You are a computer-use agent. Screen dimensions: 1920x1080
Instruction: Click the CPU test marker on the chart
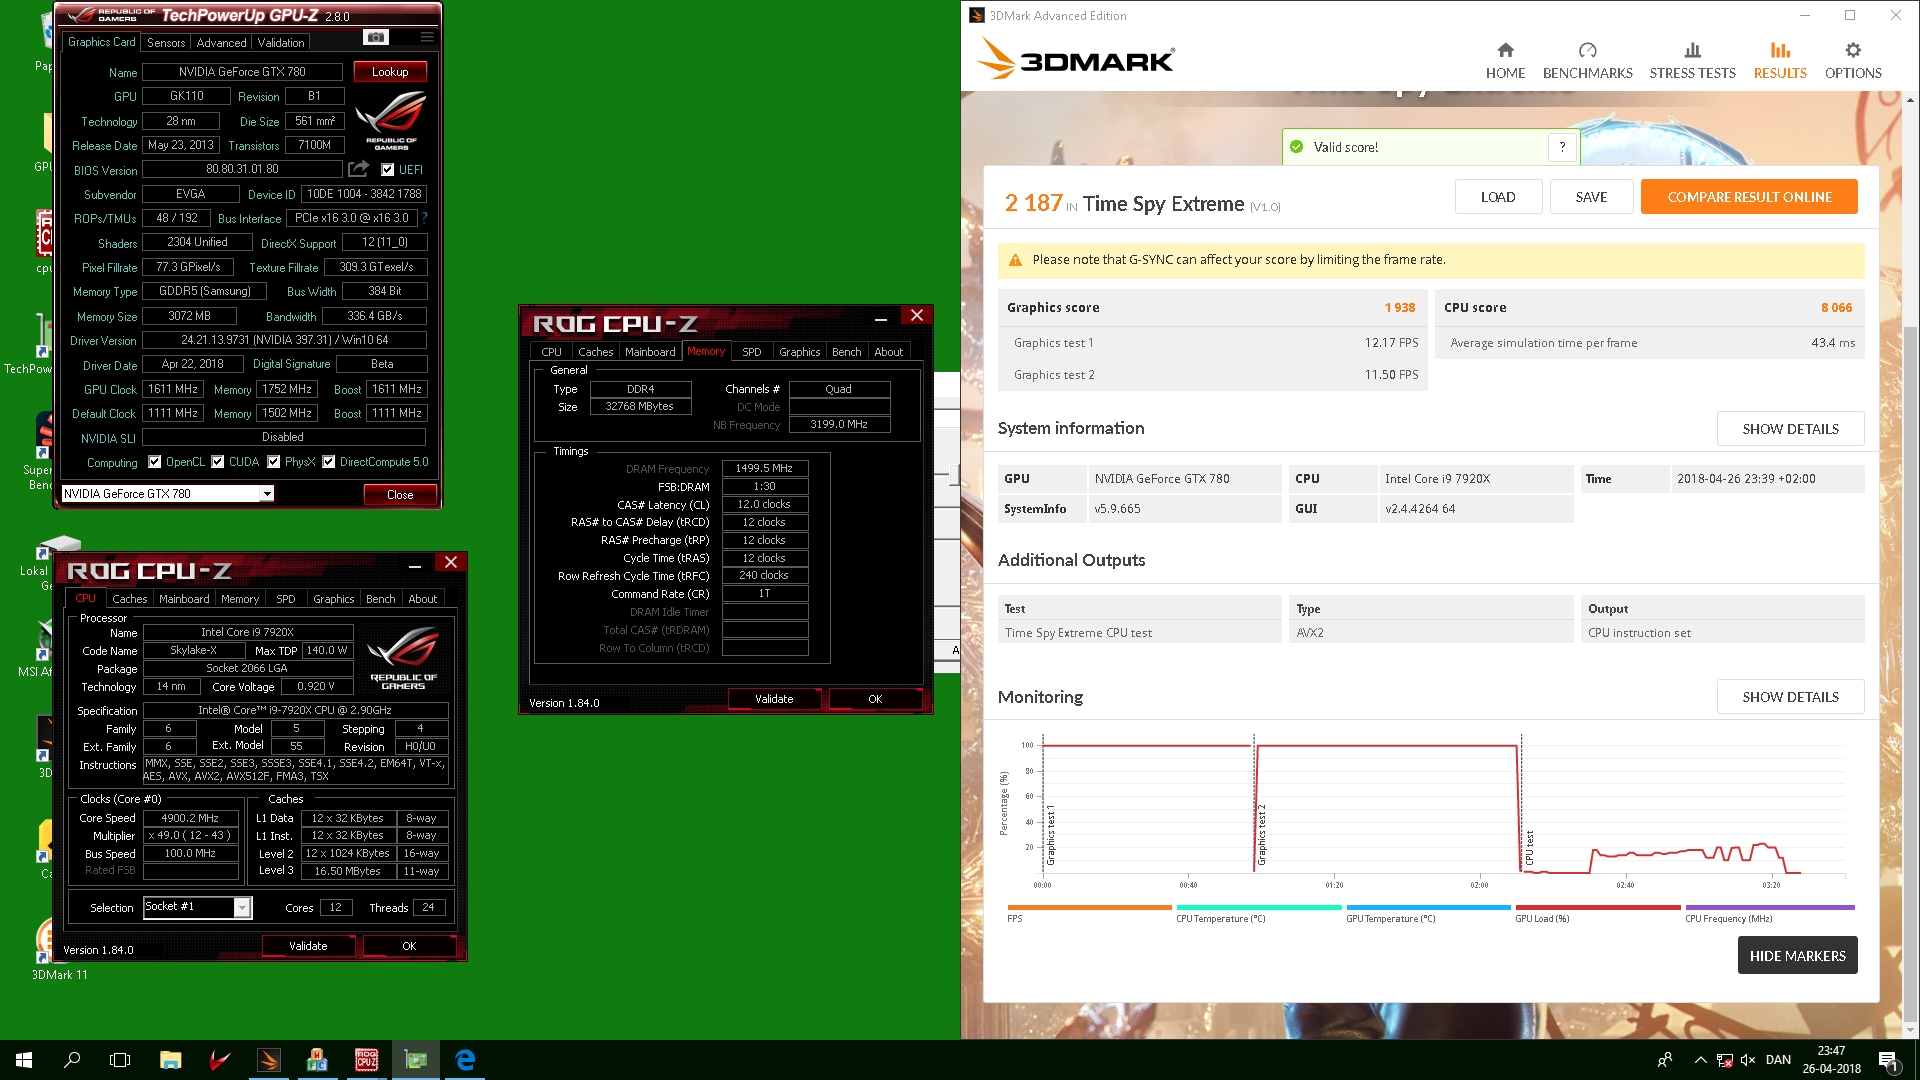1529,848
